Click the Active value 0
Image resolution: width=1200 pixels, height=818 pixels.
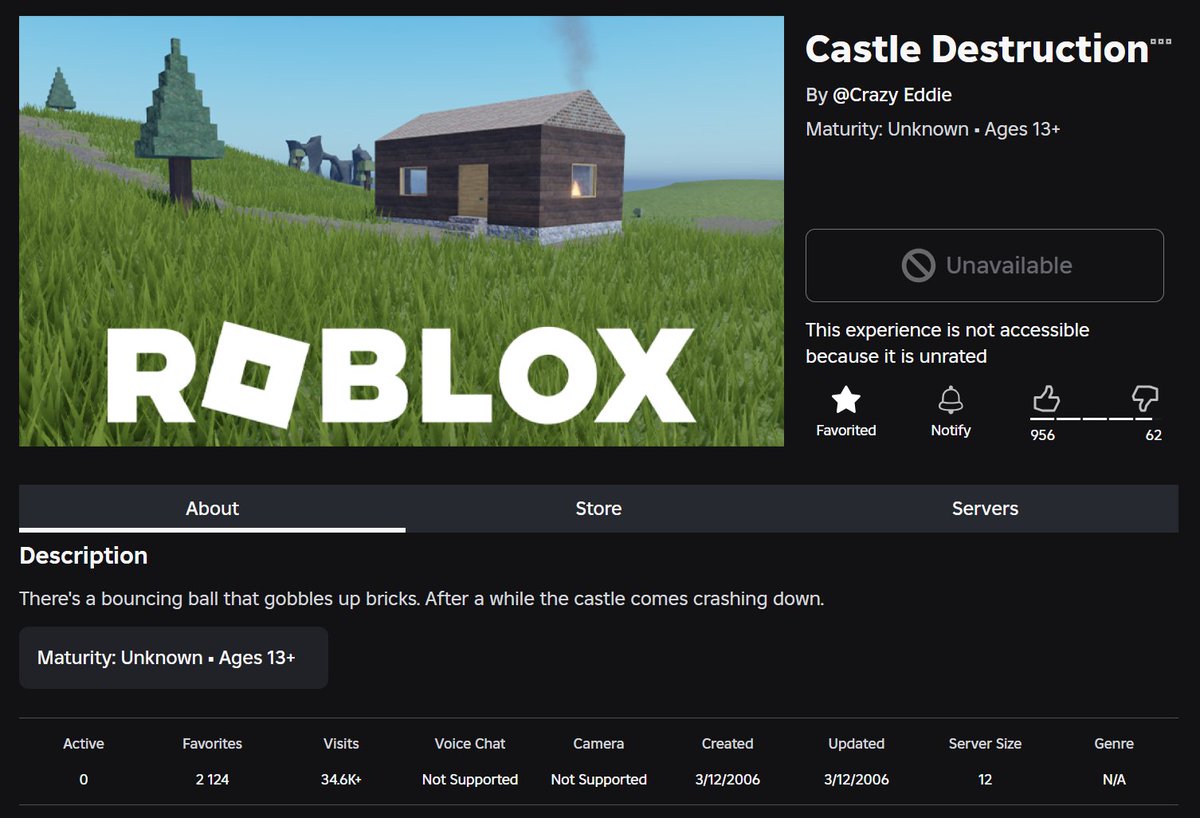click(x=83, y=779)
